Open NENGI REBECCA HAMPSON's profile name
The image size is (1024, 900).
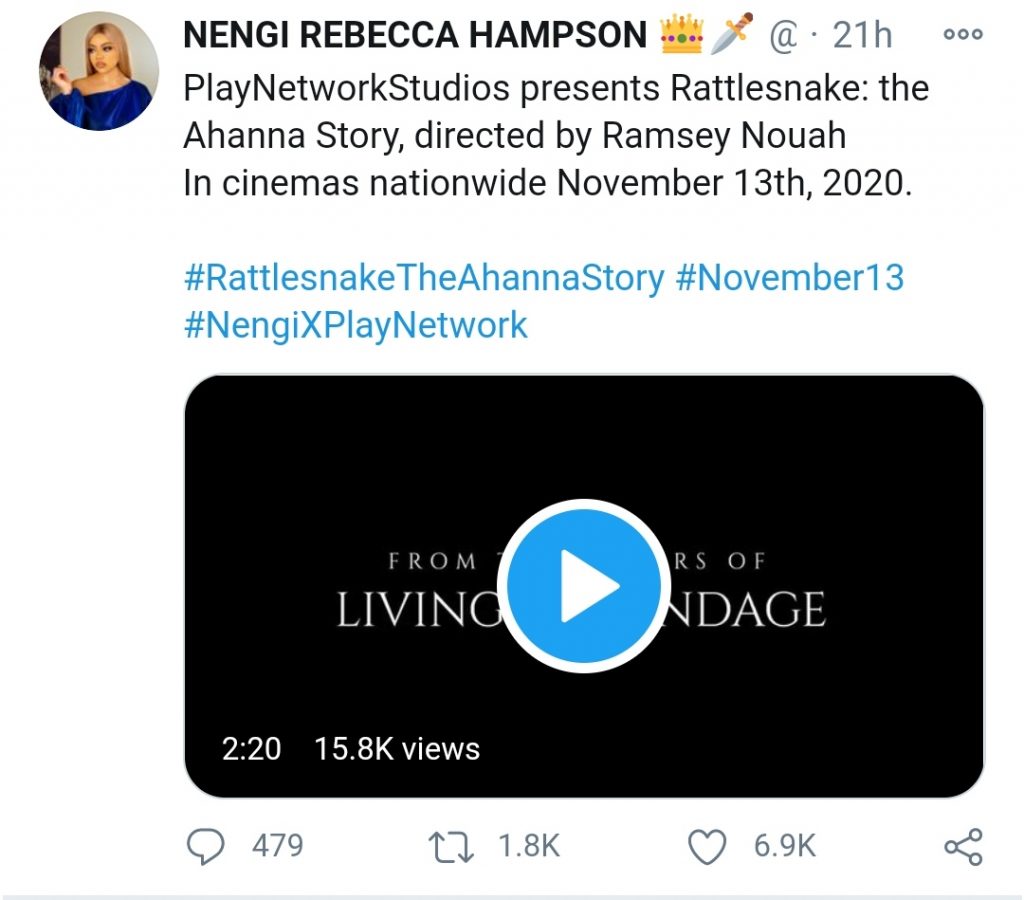415,36
